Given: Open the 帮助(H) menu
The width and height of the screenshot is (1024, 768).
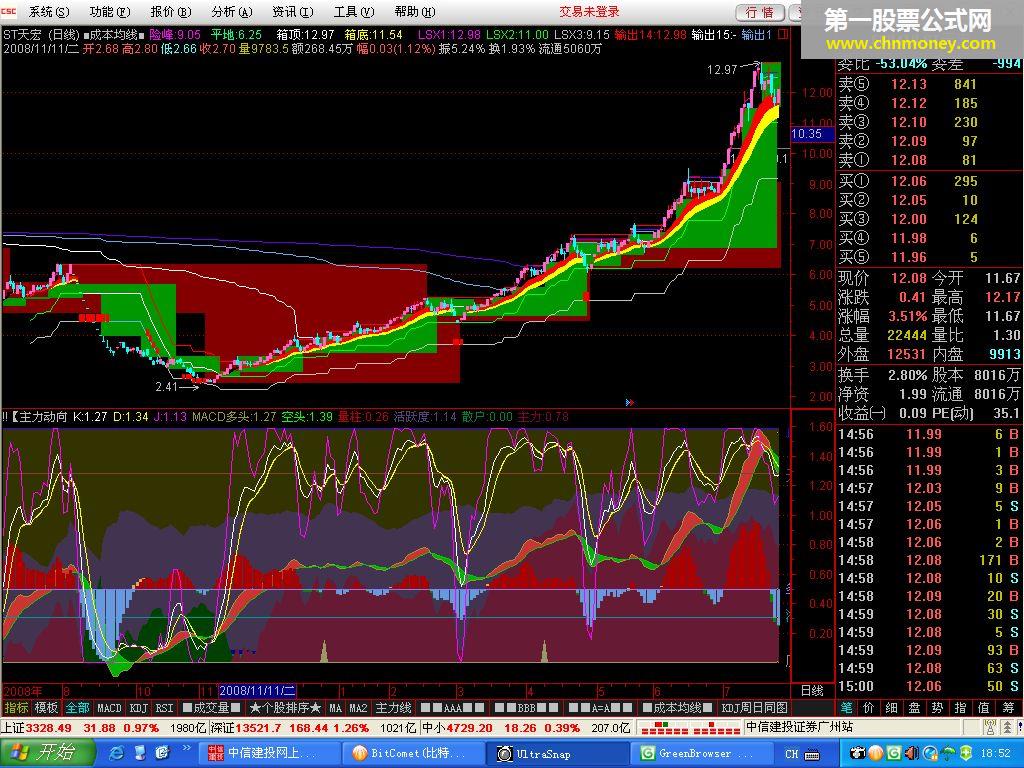Looking at the screenshot, I should pos(415,12).
